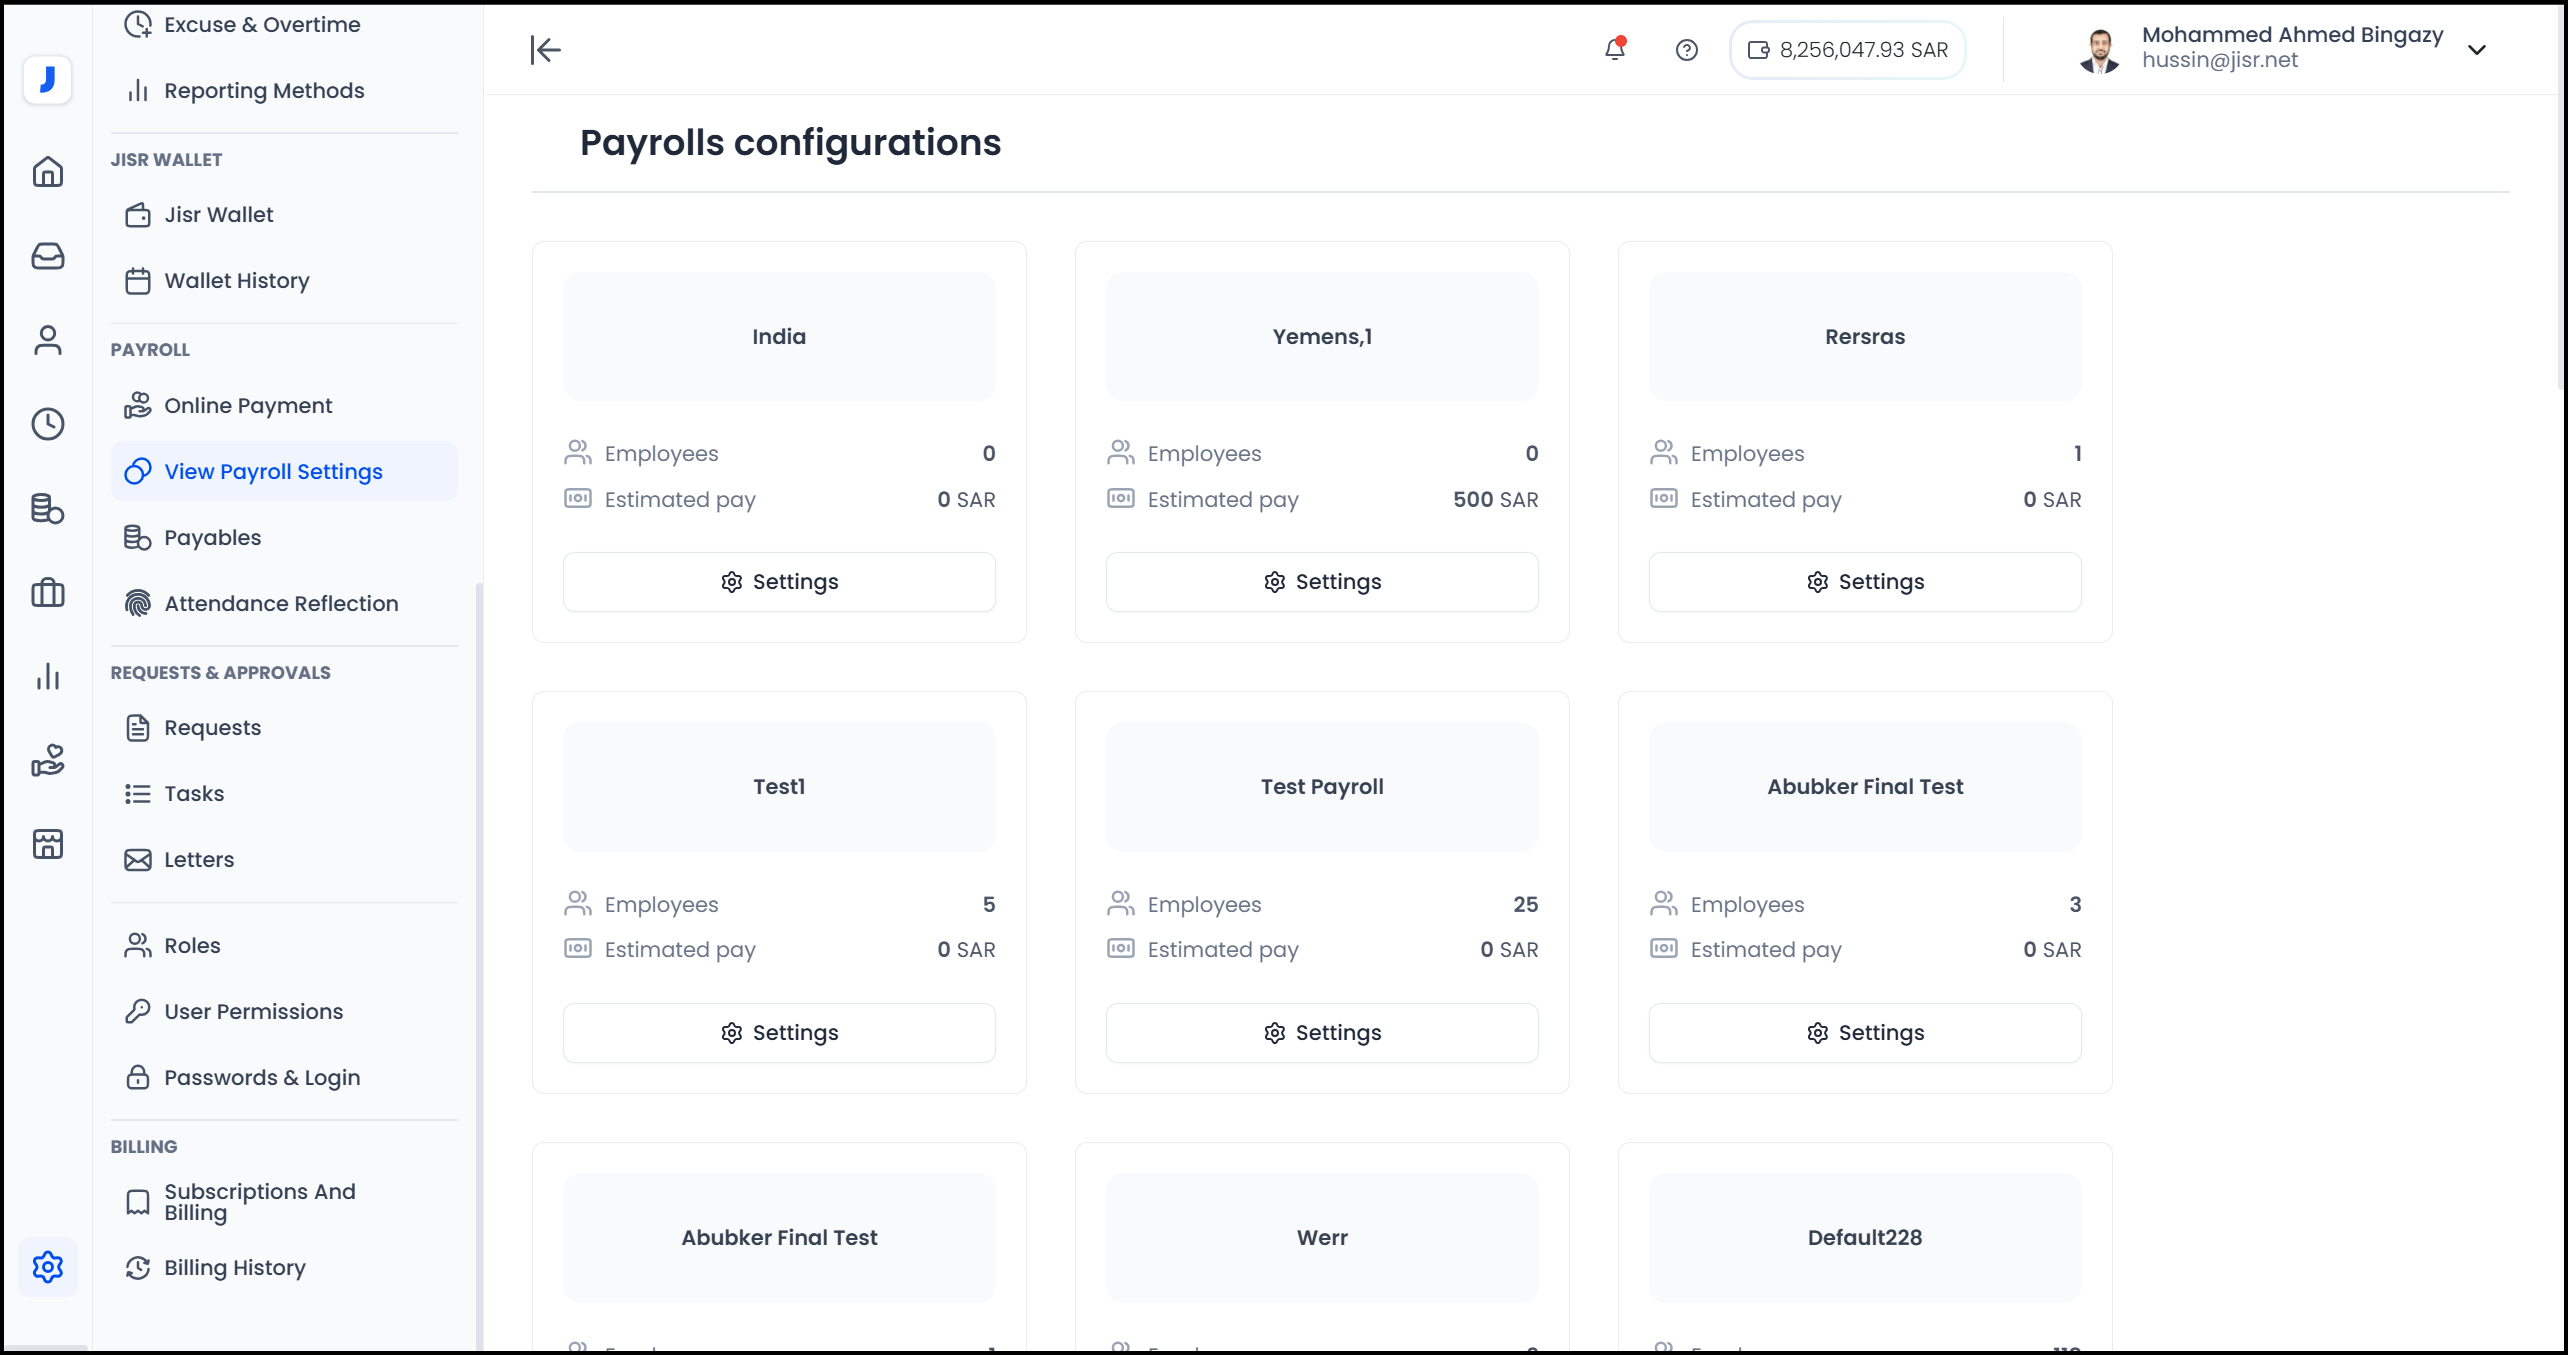Click the Jisr logo icon
2568x1355 pixels.
47,79
